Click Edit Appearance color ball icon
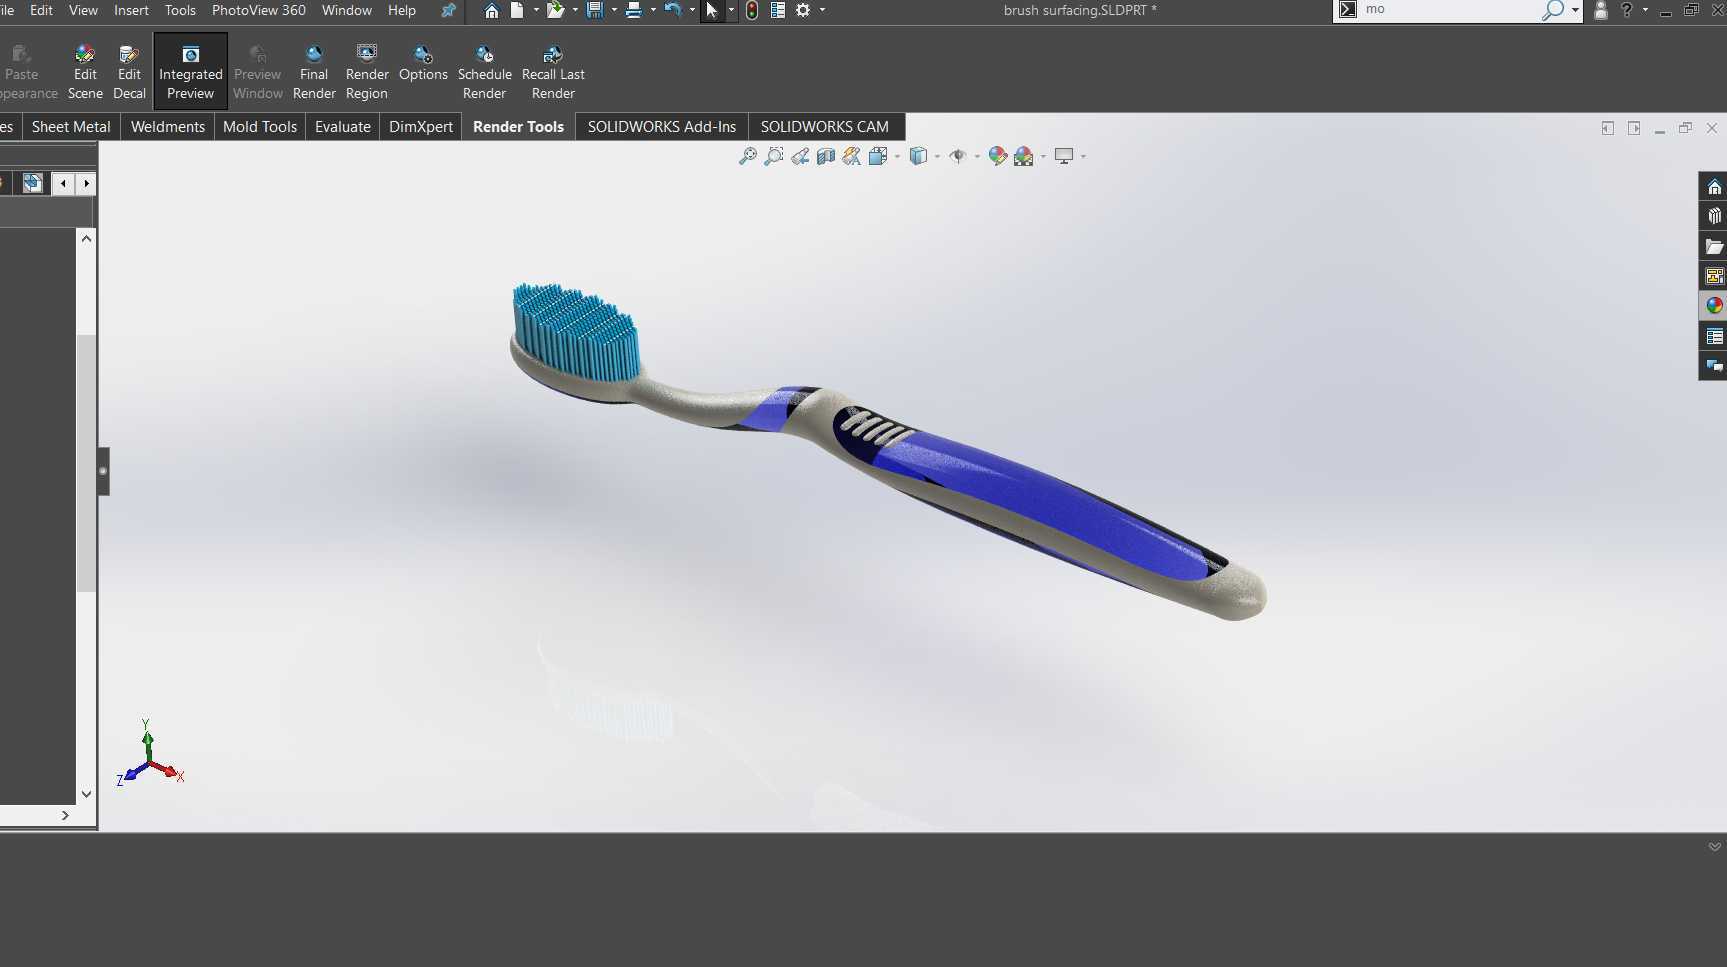1727x967 pixels. pyautogui.click(x=997, y=156)
